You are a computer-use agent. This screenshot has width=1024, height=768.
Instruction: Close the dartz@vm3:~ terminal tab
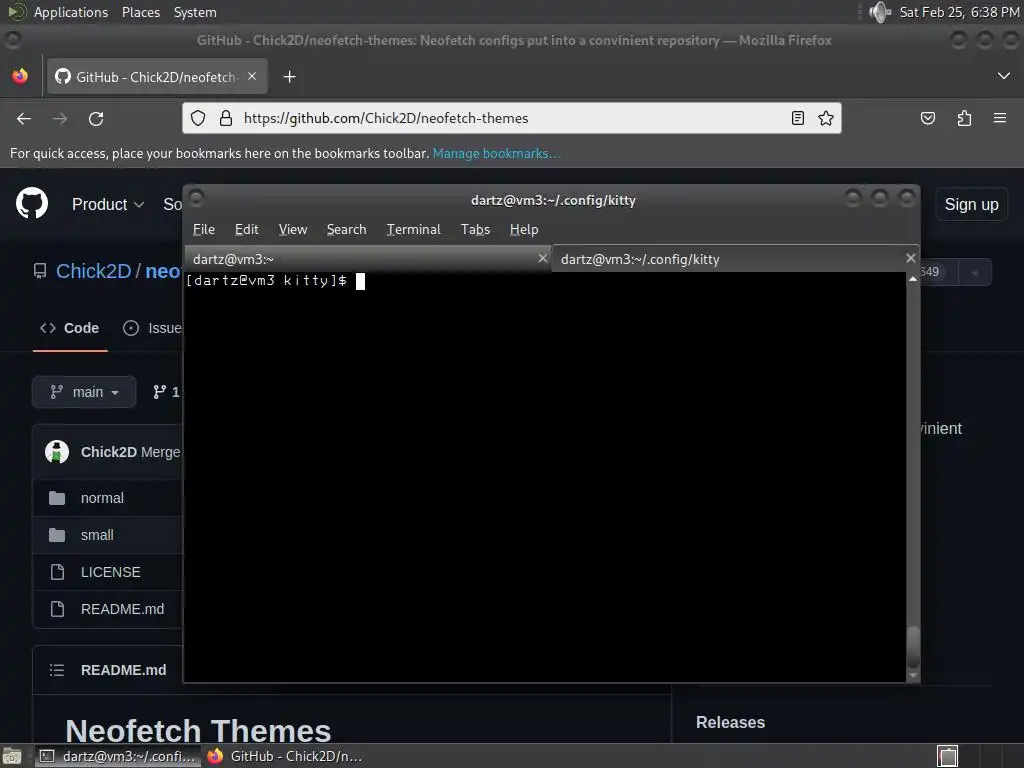coord(542,258)
